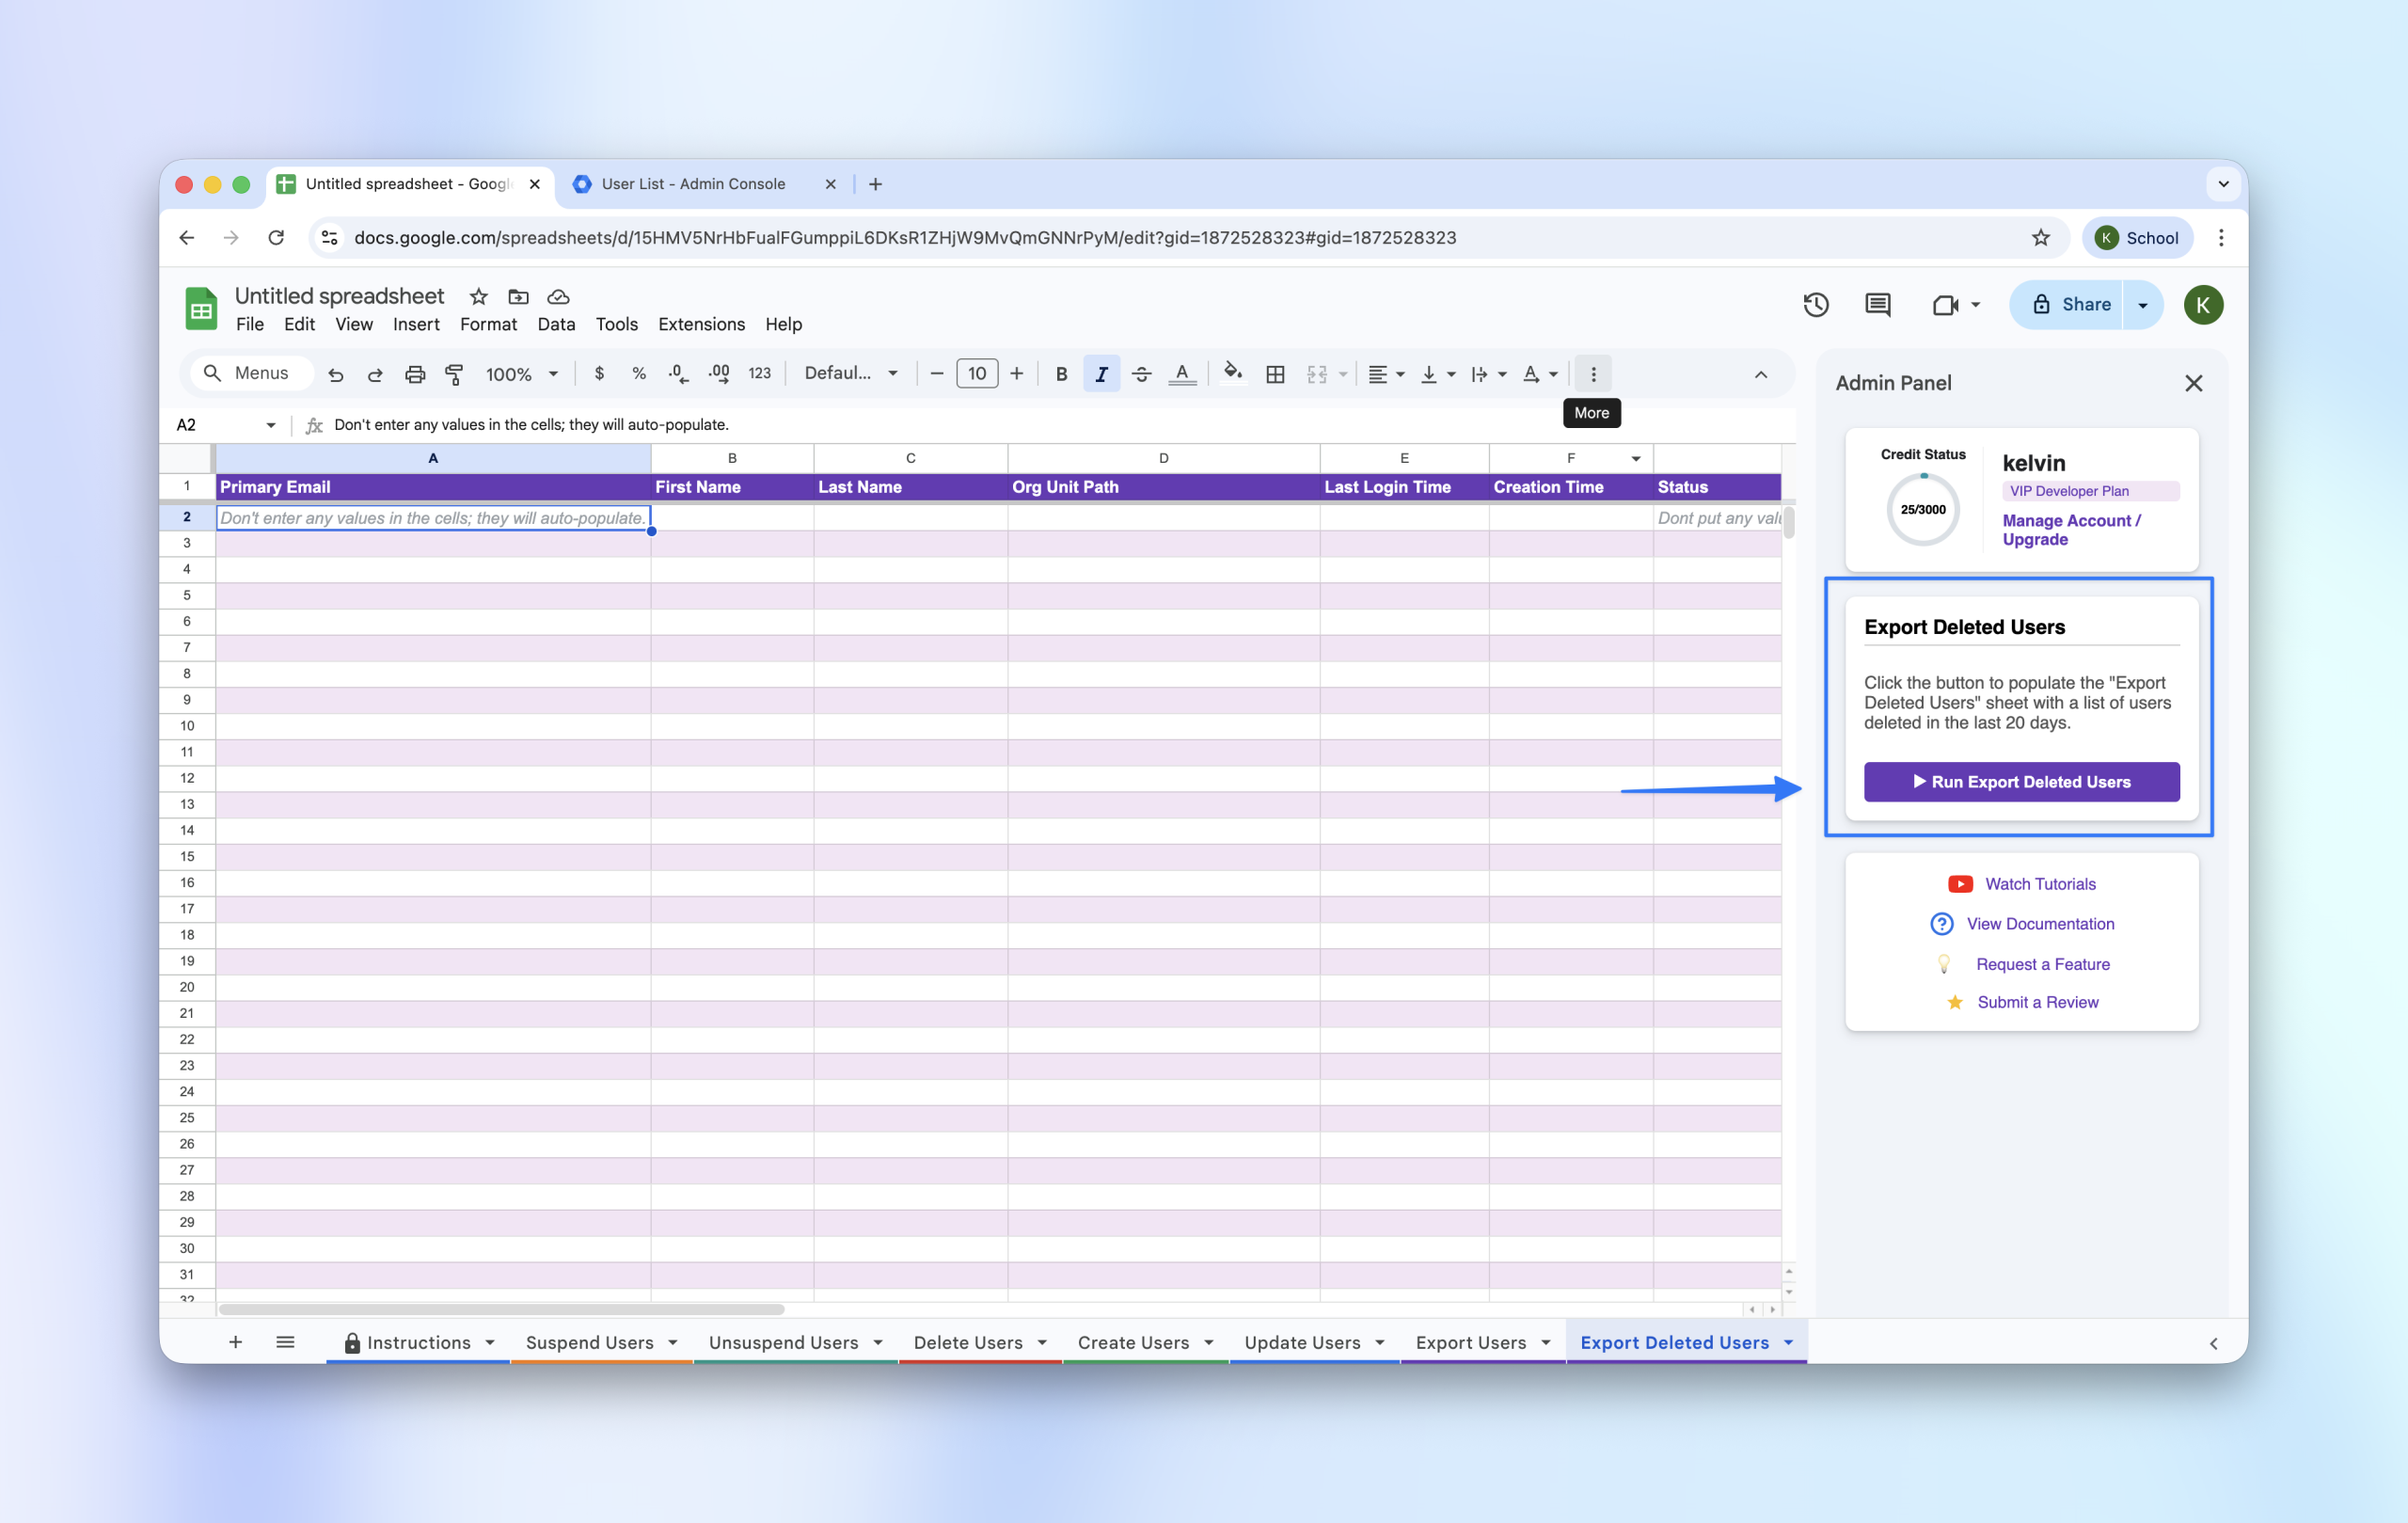Expand the Default font dropdown
Viewport: 2408px width, 1523px height.
point(851,373)
